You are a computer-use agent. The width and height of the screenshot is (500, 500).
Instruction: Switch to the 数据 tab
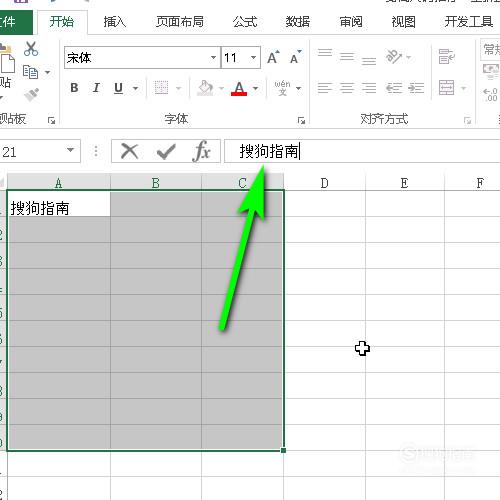(298, 22)
